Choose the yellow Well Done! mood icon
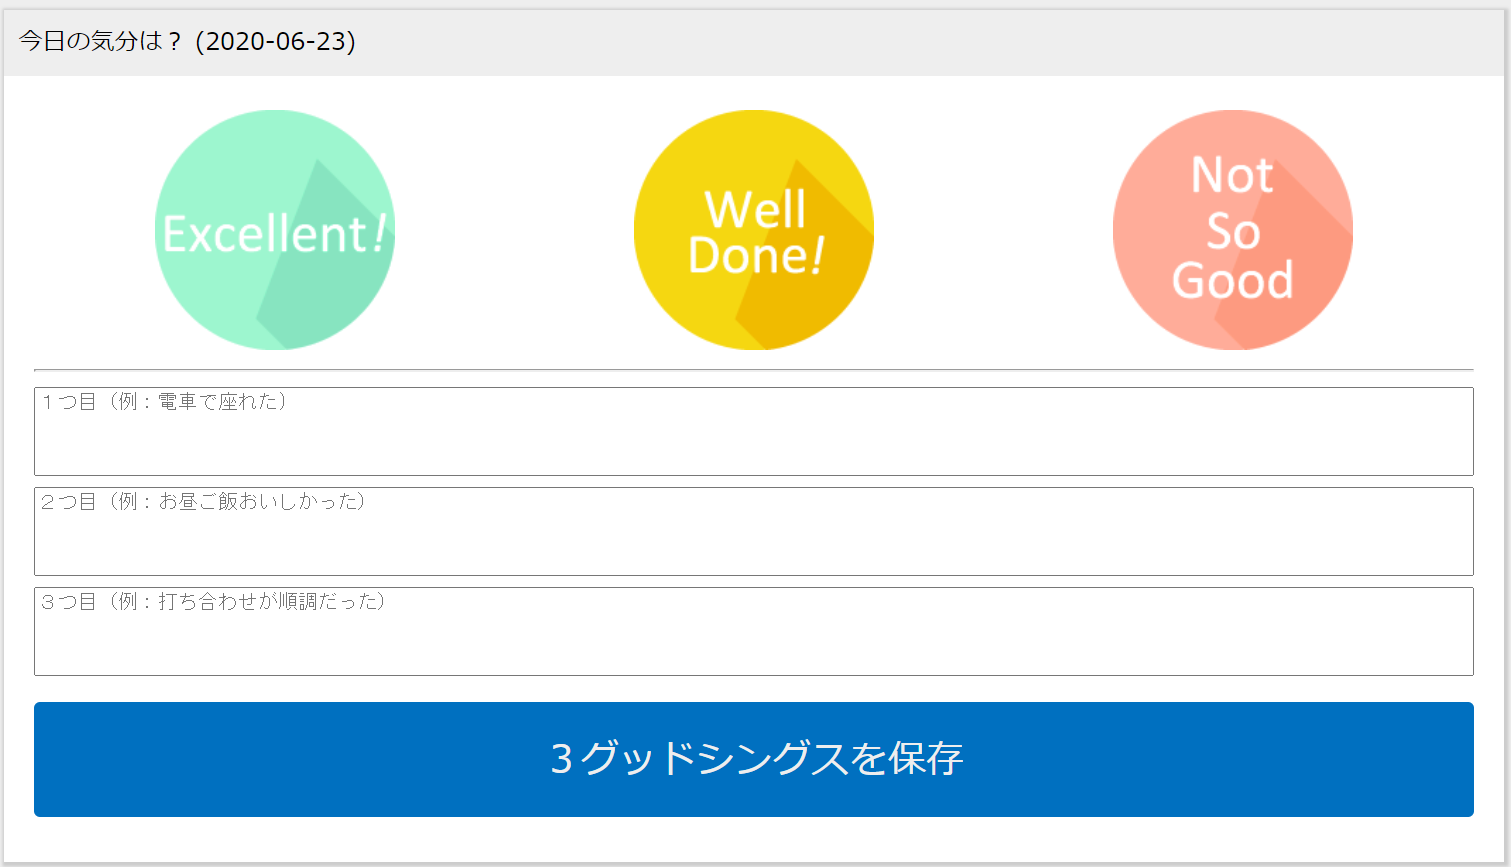 click(754, 230)
